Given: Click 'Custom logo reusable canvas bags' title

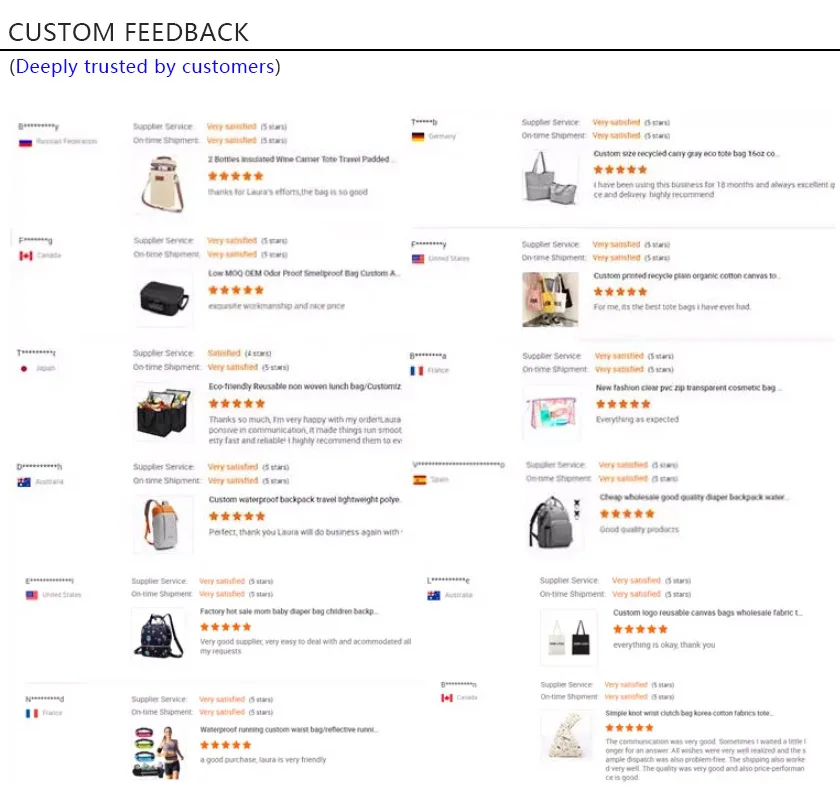Looking at the screenshot, I should pos(707,613).
